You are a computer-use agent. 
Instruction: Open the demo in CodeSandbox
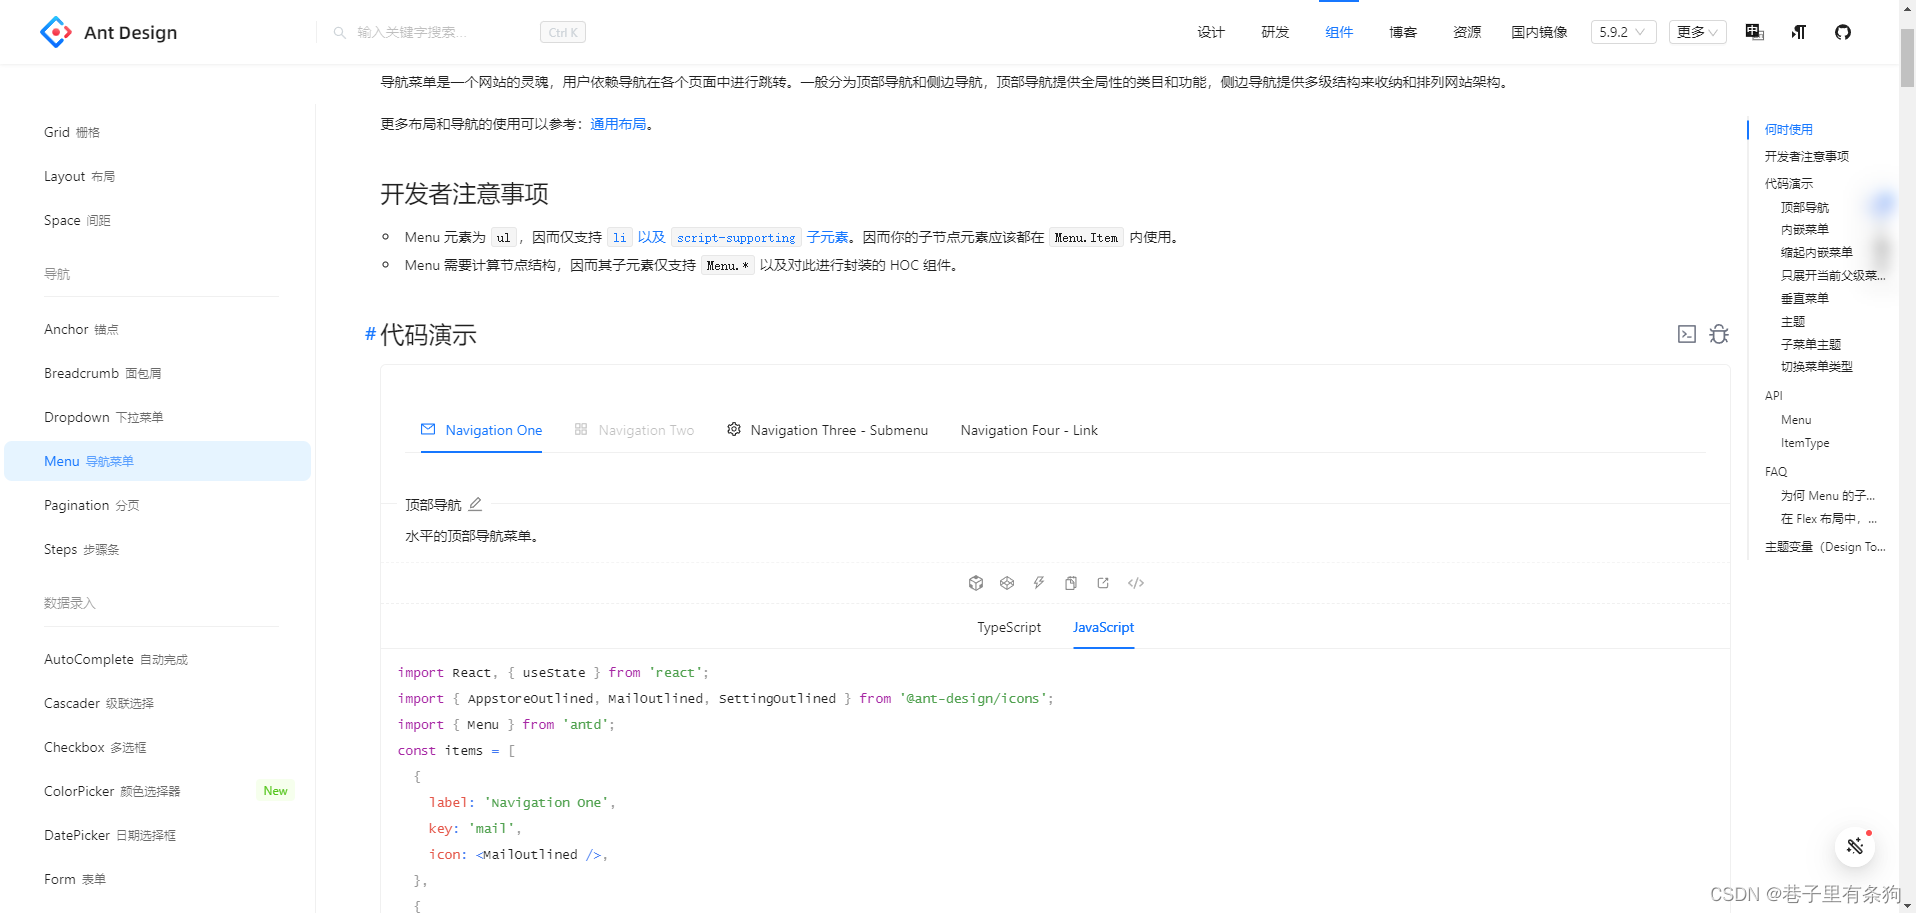pyautogui.click(x=975, y=583)
